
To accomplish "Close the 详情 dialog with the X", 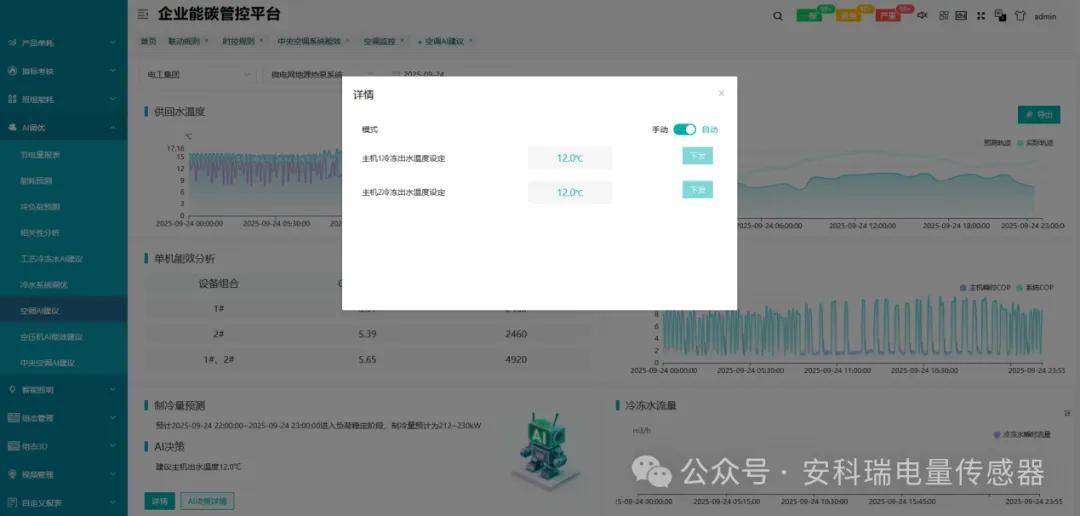I will 721,93.
